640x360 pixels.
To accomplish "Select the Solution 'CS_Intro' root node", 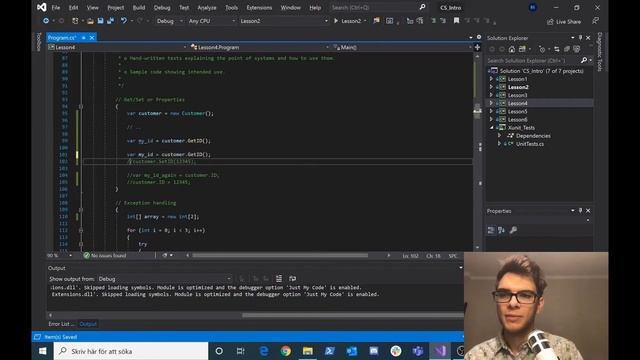I will click(542, 71).
